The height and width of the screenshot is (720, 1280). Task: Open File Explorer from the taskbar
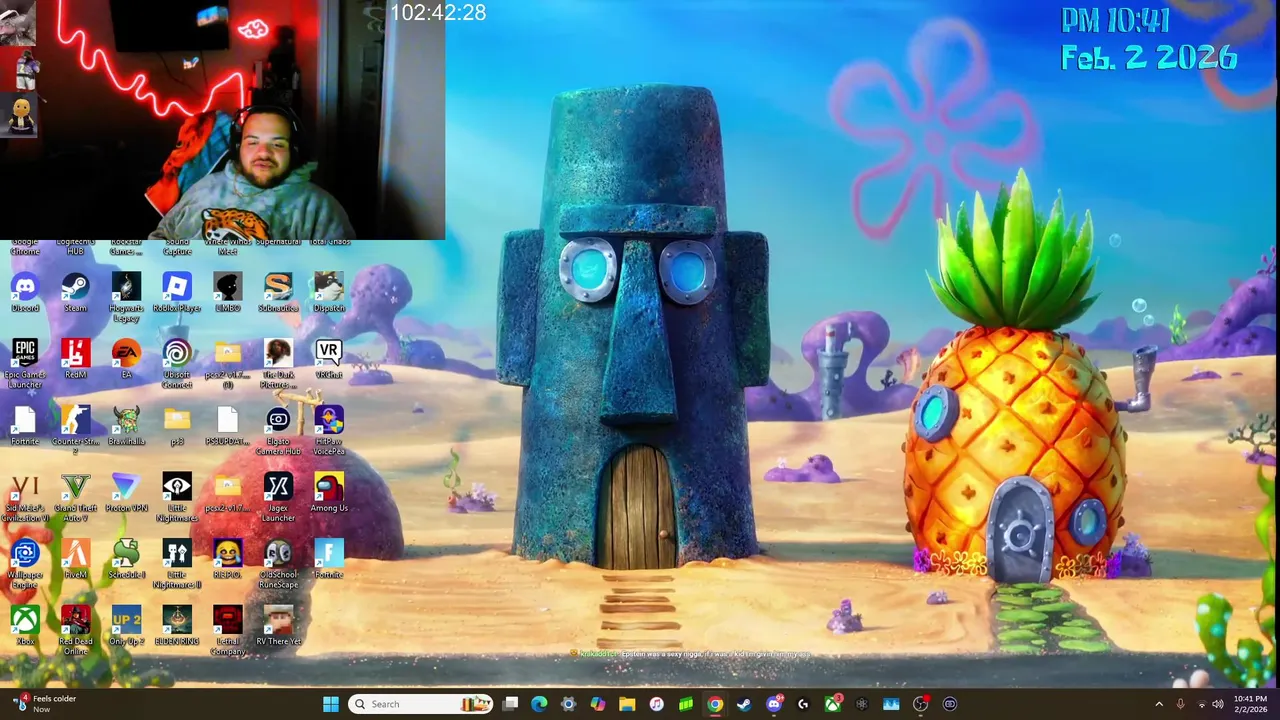click(x=627, y=704)
